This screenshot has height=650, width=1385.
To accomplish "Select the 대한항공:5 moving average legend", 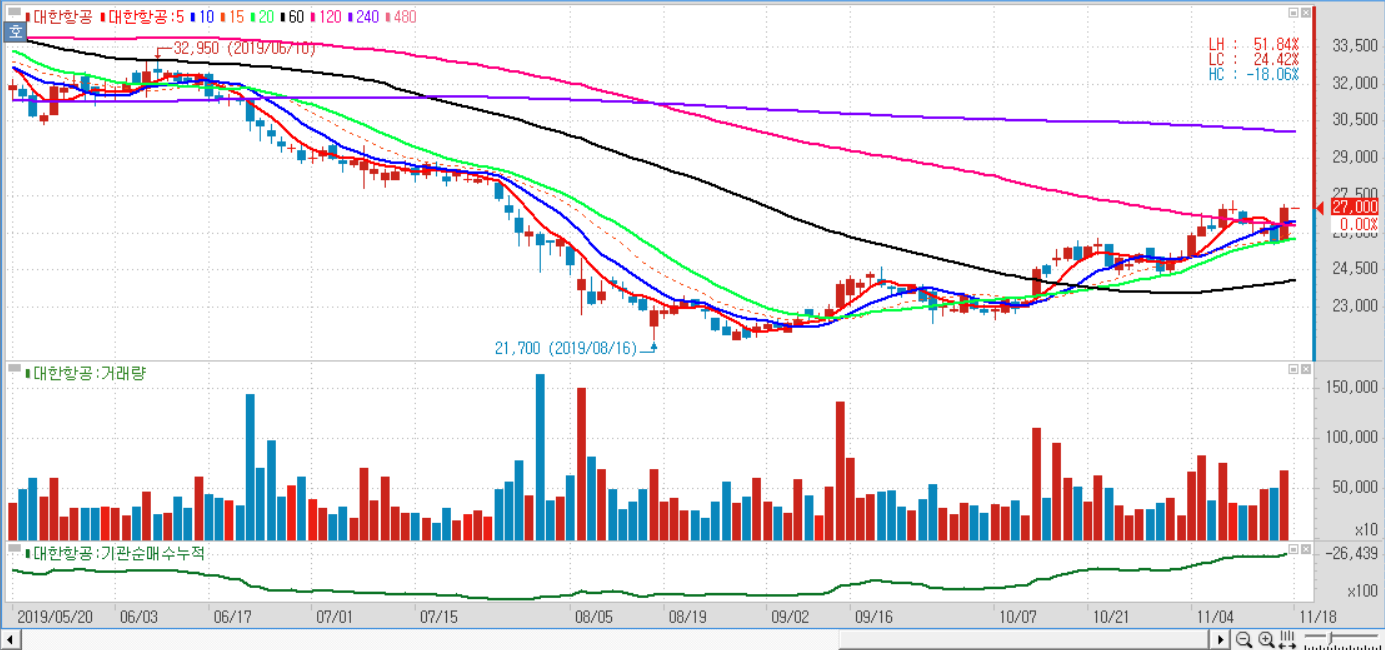I will tap(140, 17).
